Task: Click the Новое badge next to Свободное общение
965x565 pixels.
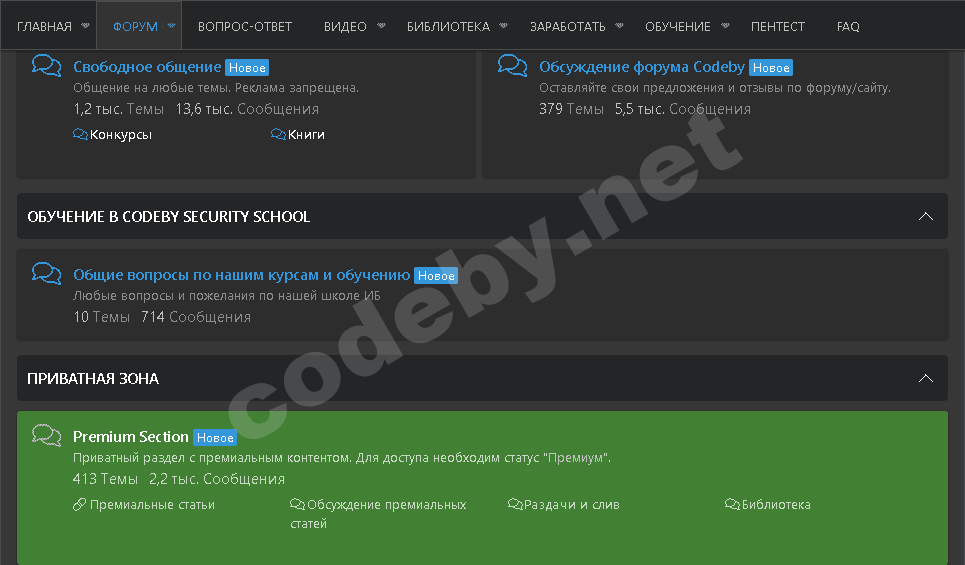Action: pyautogui.click(x=247, y=68)
